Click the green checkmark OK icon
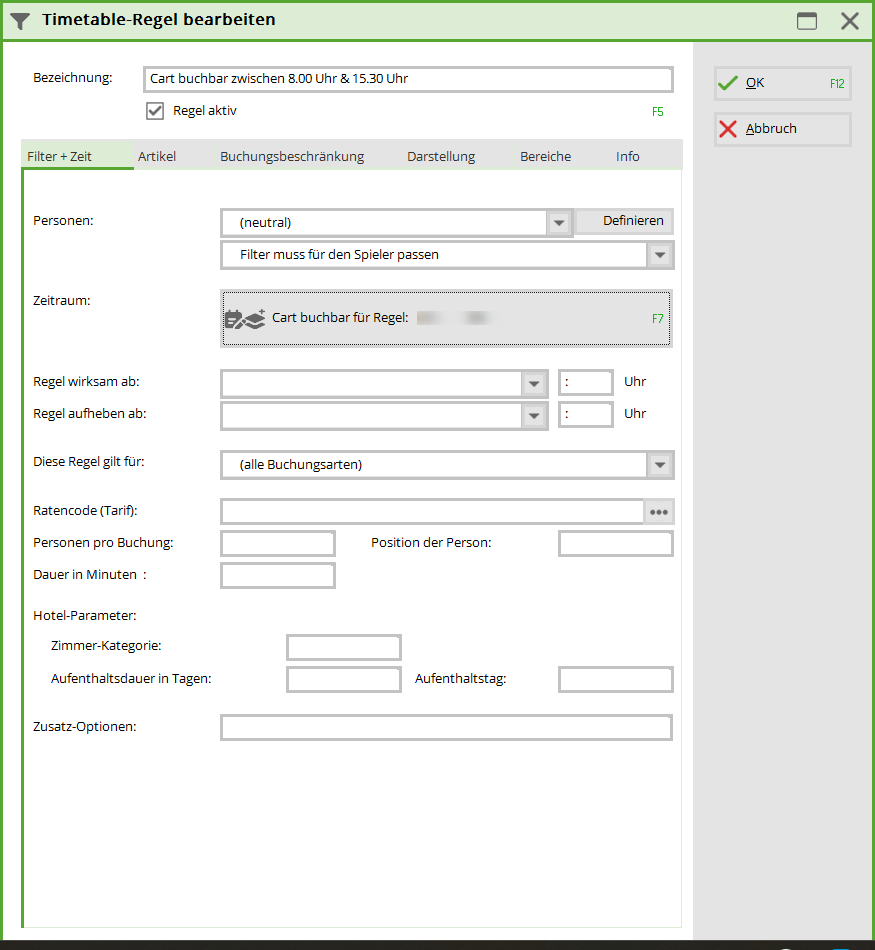Viewport: 875px width, 950px height. click(728, 83)
